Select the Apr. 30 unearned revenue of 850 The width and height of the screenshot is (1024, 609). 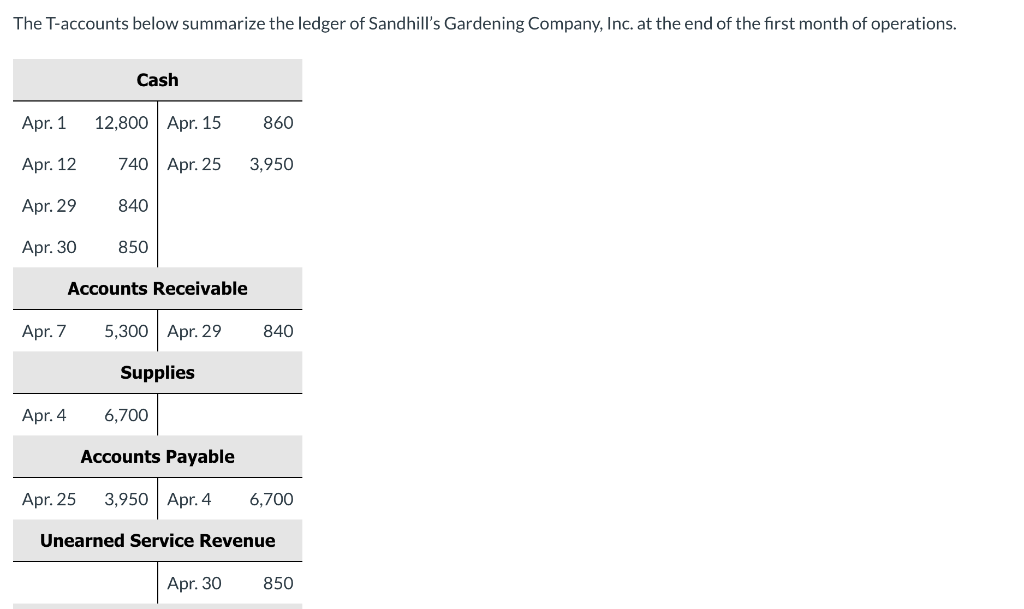(278, 584)
